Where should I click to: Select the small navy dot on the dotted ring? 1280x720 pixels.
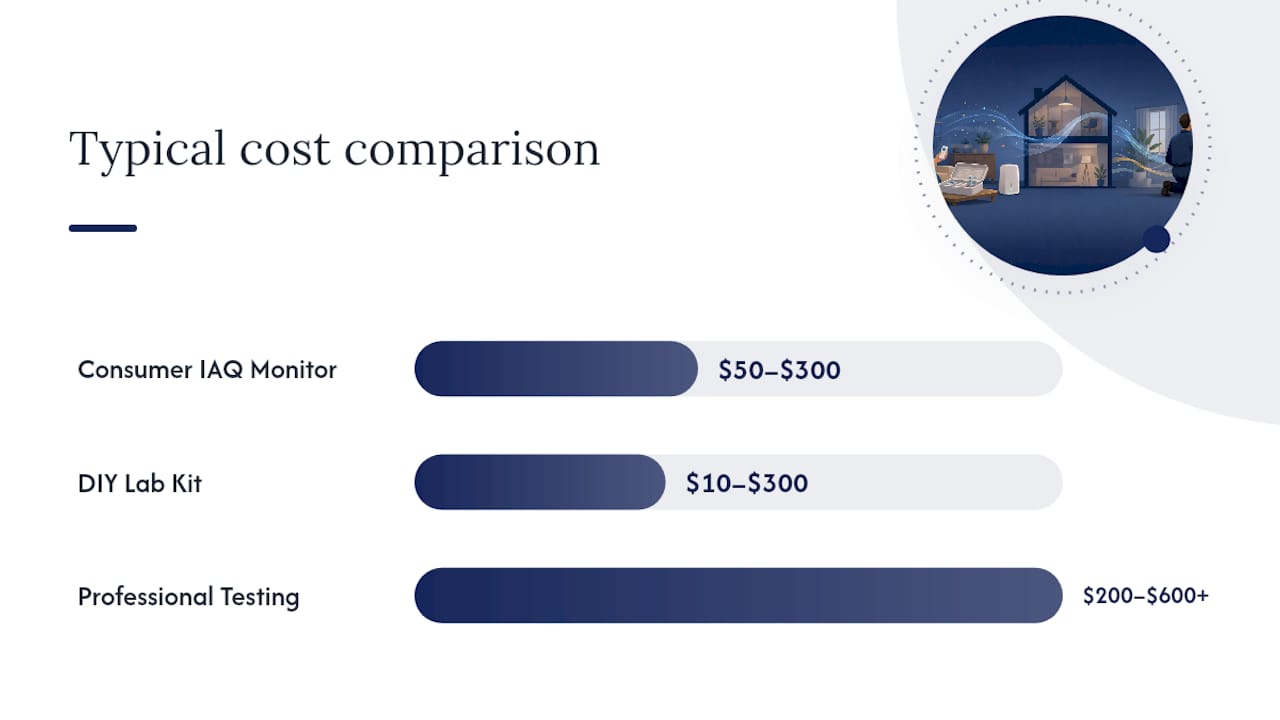1156,239
